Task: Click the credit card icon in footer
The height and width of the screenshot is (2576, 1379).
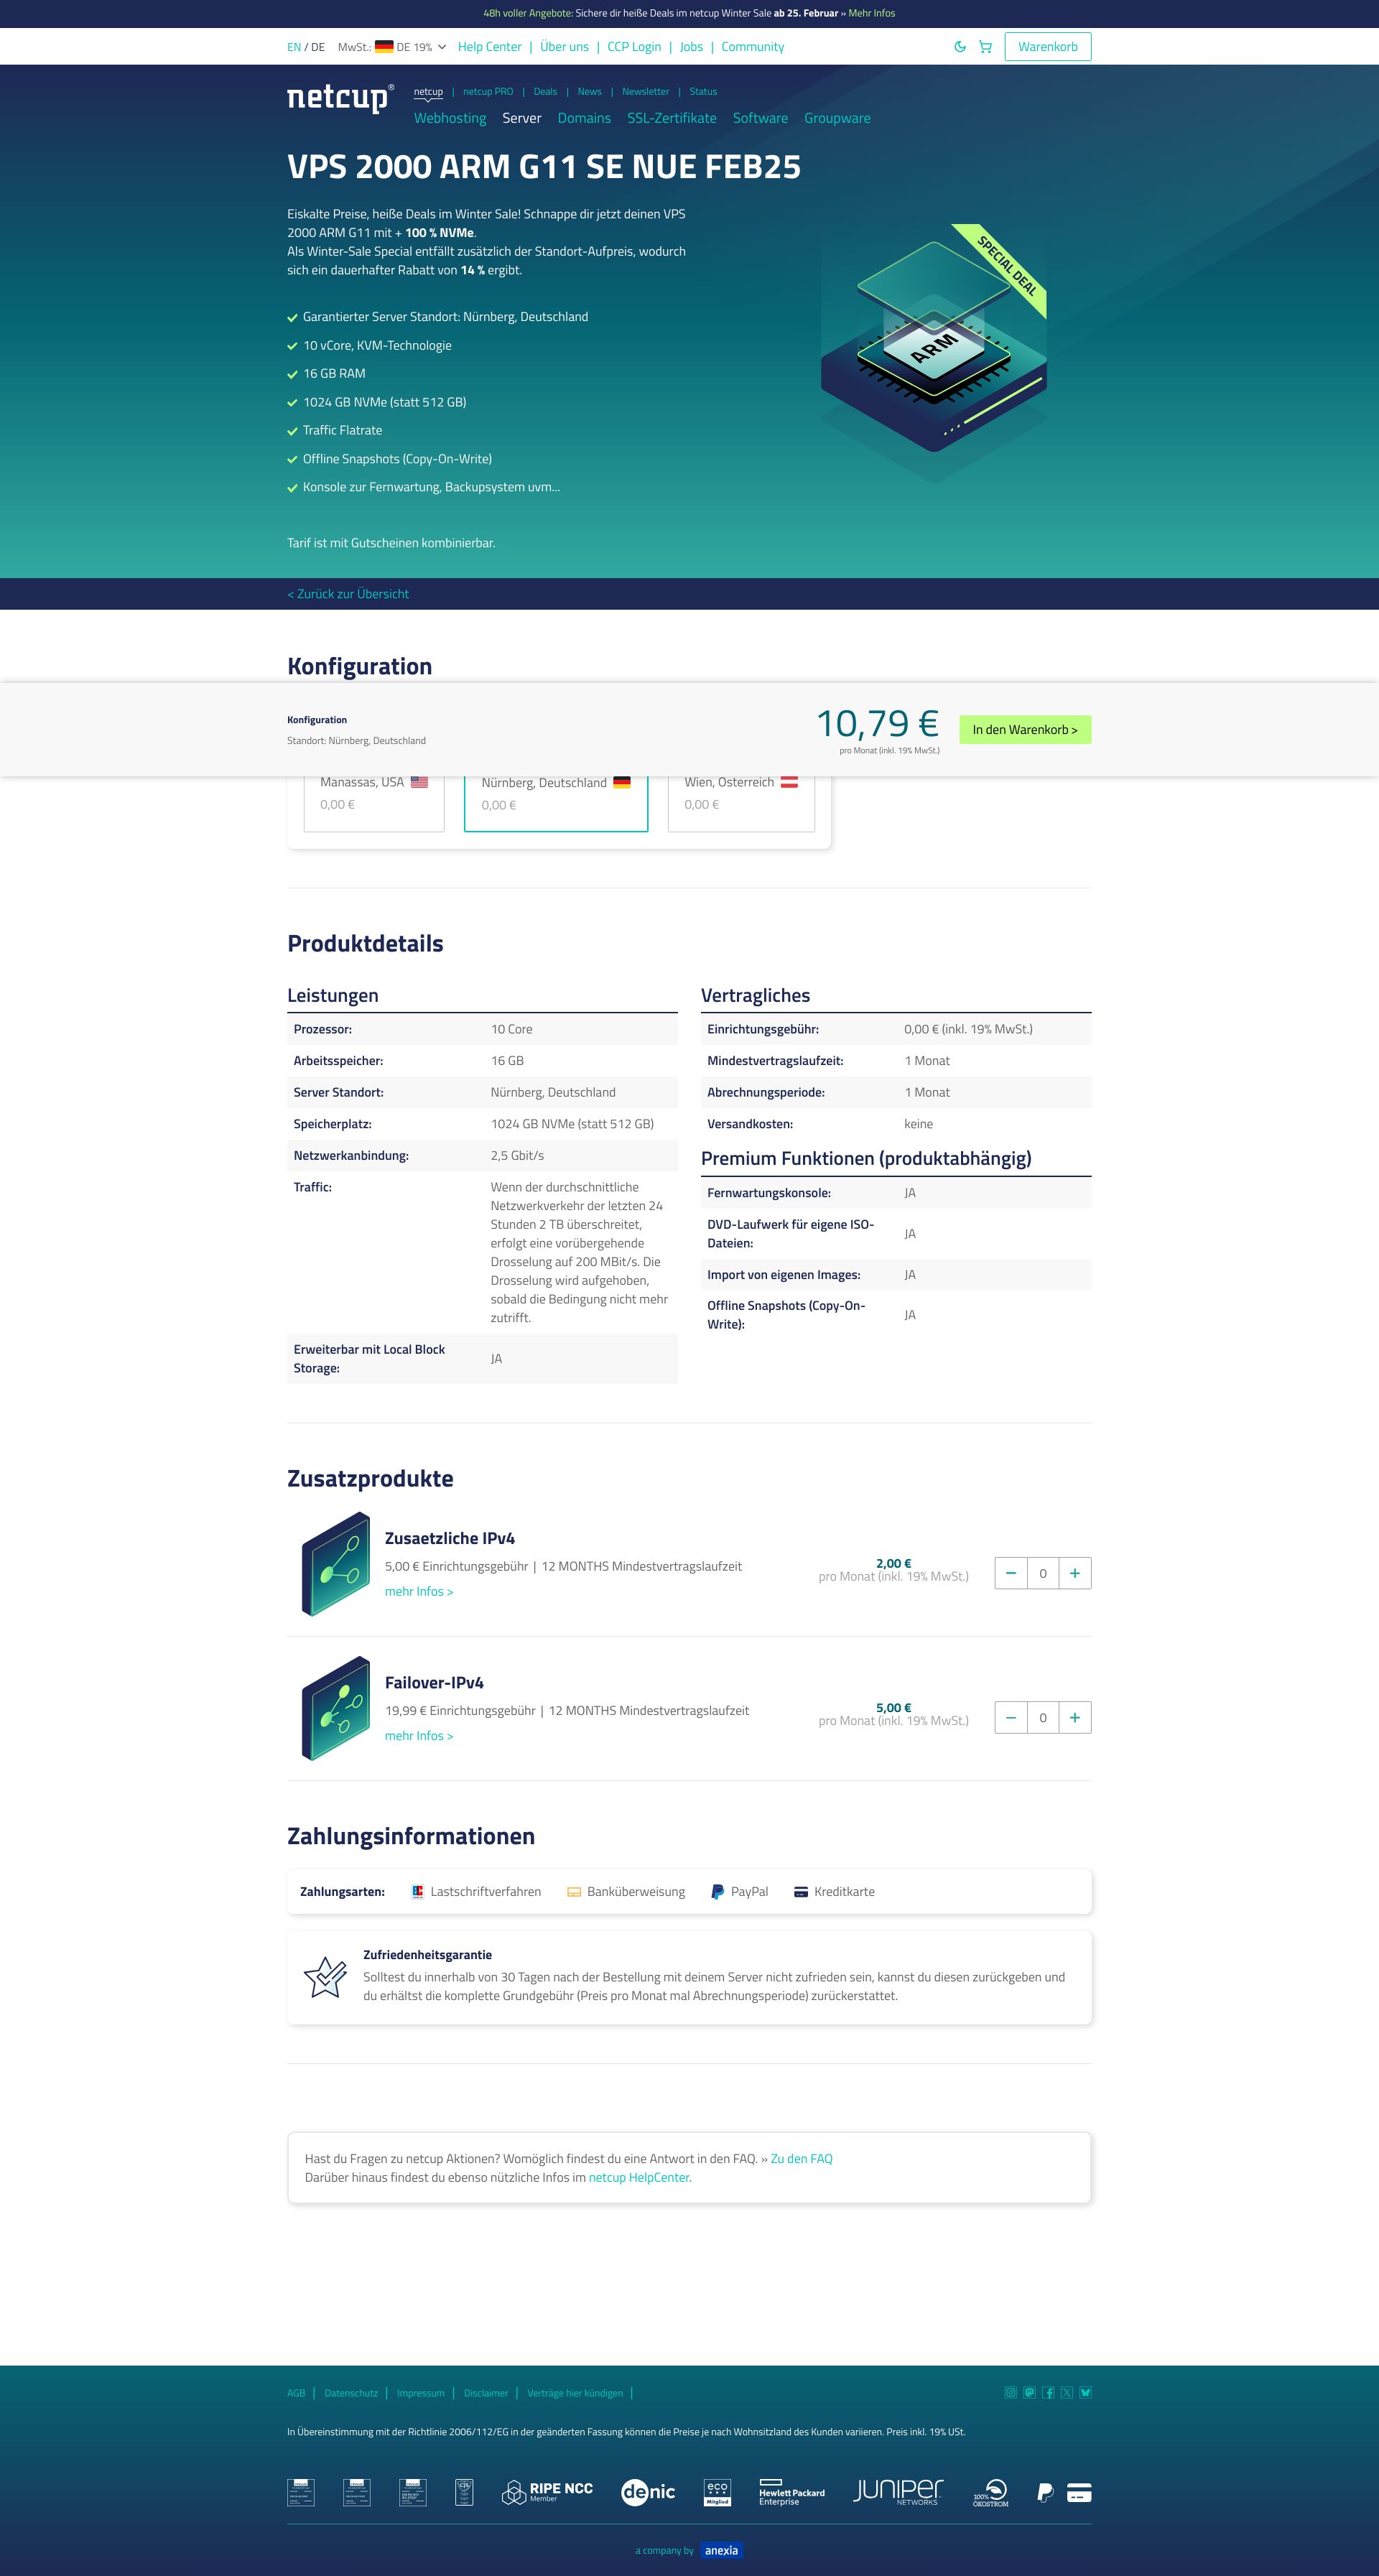Action: pos(1079,2492)
